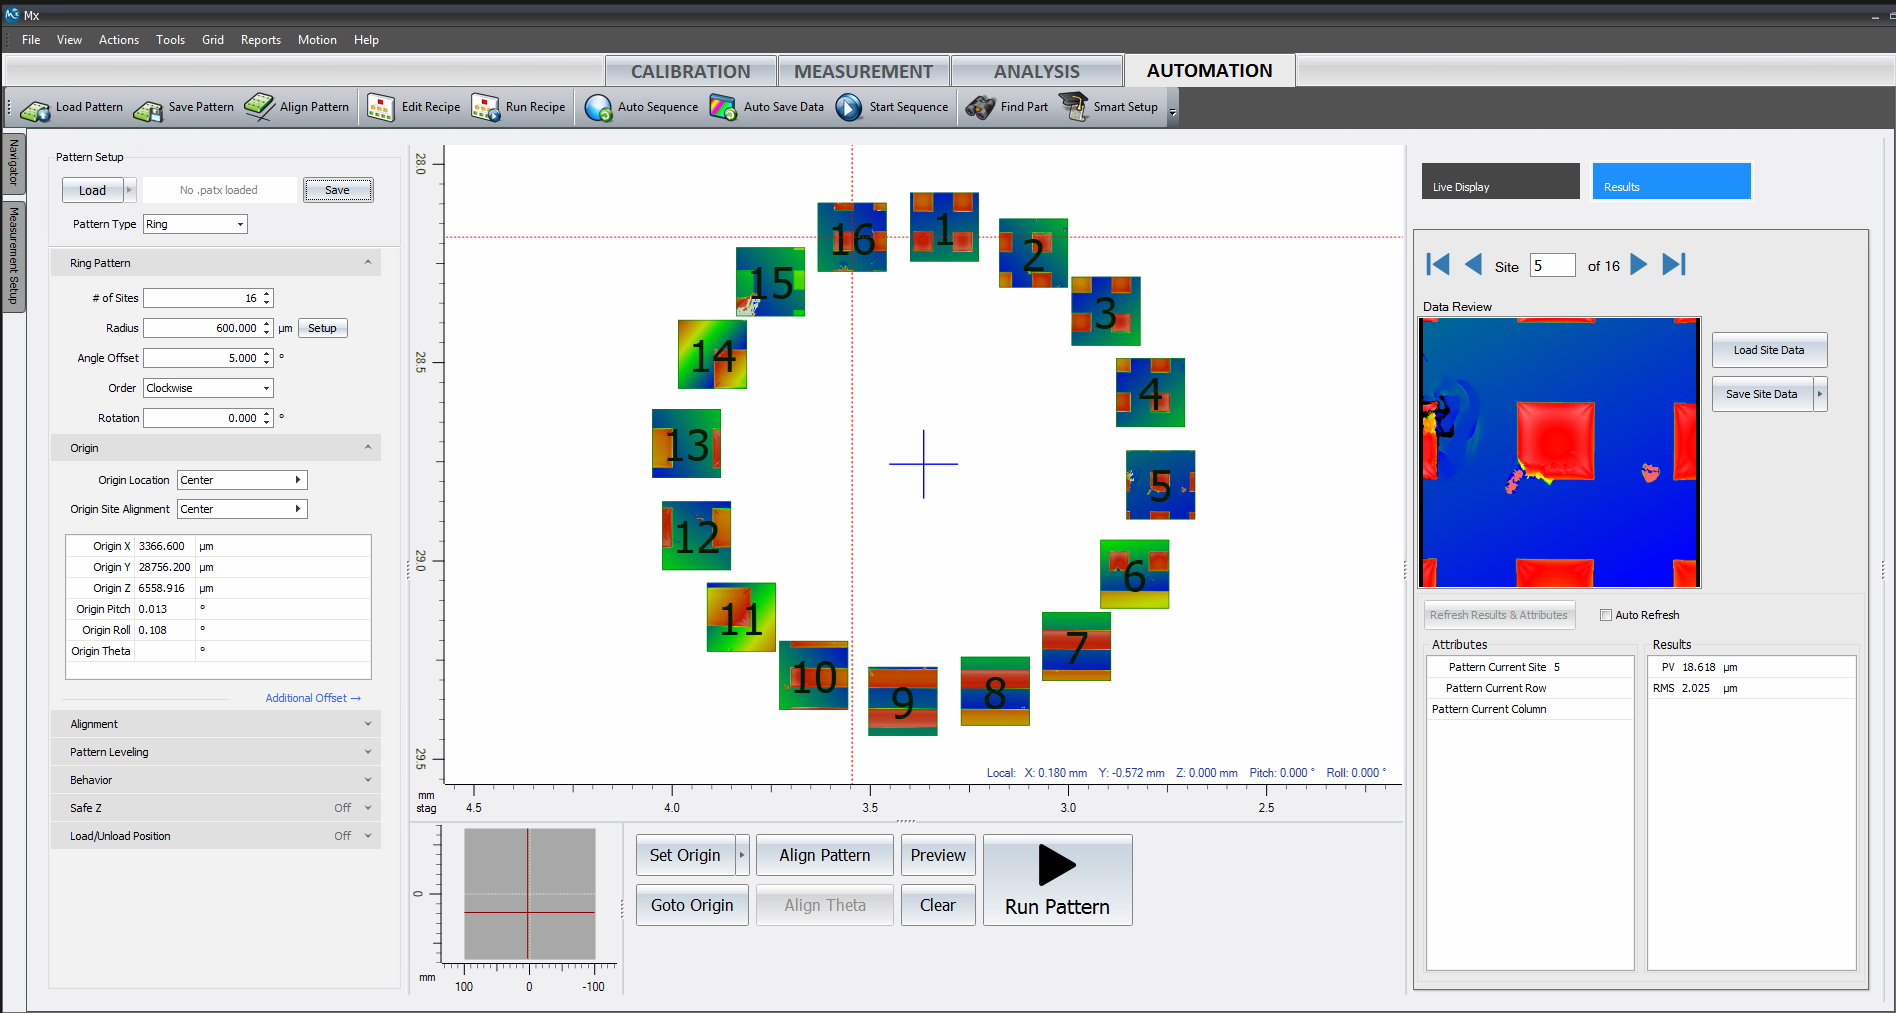Select site 12 thumbnail in the ring pattern
This screenshot has height=1013, width=1896.
tap(696, 536)
